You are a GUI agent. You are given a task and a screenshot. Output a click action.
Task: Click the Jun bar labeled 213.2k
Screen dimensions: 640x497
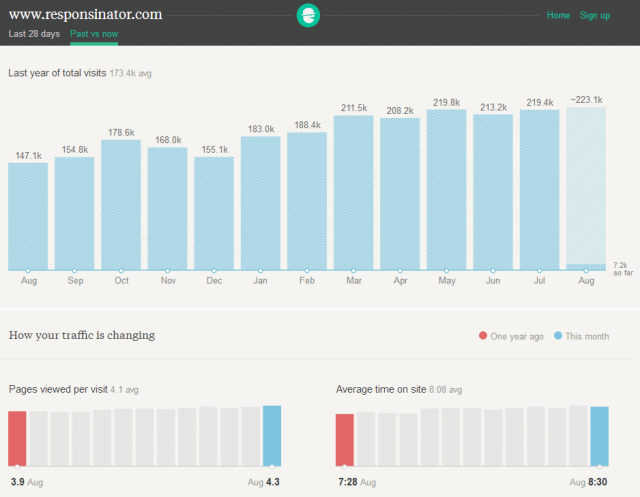click(x=493, y=192)
